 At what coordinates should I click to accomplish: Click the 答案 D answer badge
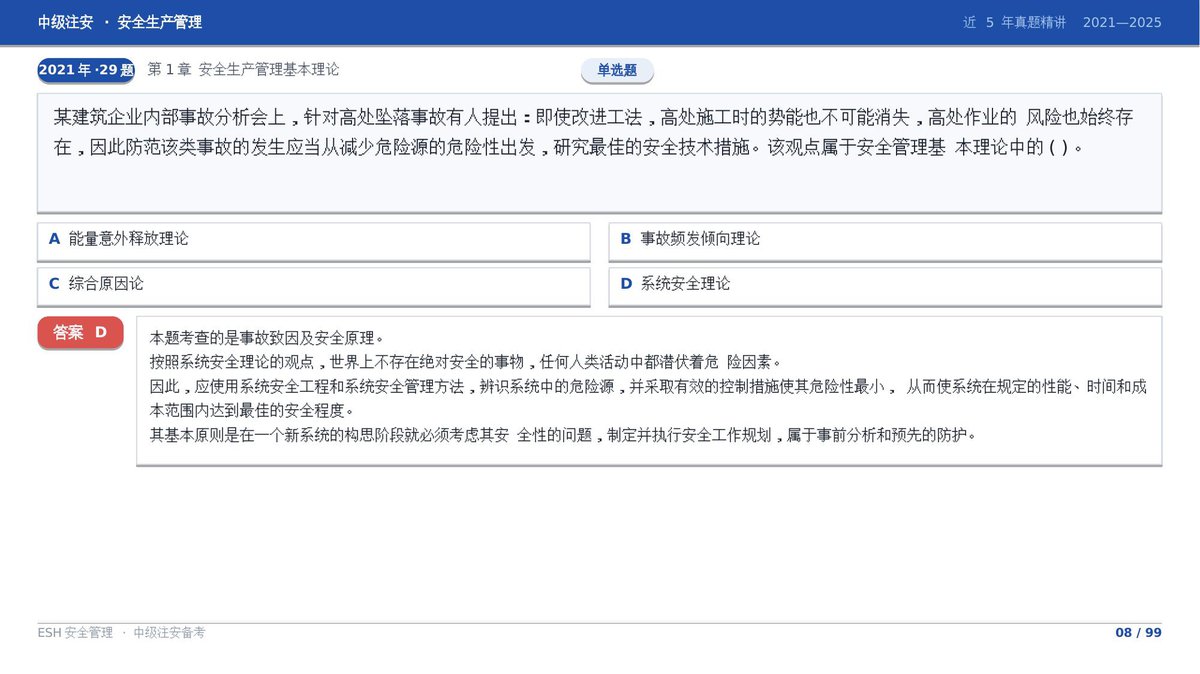tap(80, 333)
